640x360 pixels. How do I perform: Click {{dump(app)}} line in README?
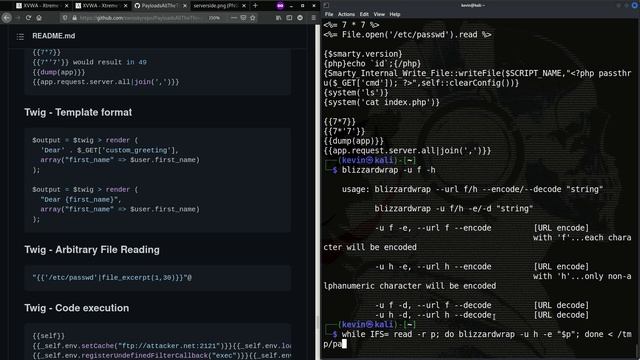tap(59, 72)
